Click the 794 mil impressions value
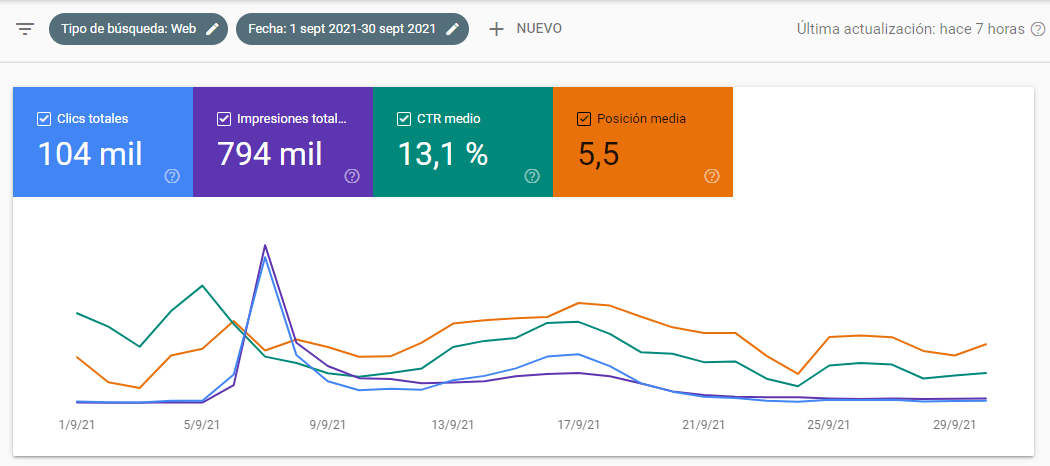This screenshot has height=466, width=1050. tap(270, 154)
